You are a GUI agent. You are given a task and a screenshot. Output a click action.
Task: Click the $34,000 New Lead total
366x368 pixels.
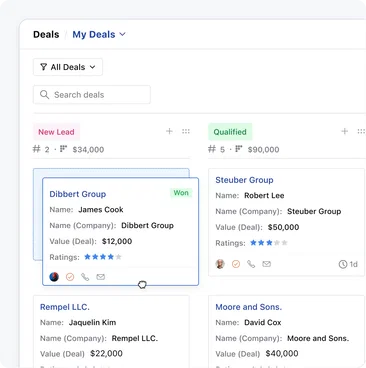(x=88, y=150)
